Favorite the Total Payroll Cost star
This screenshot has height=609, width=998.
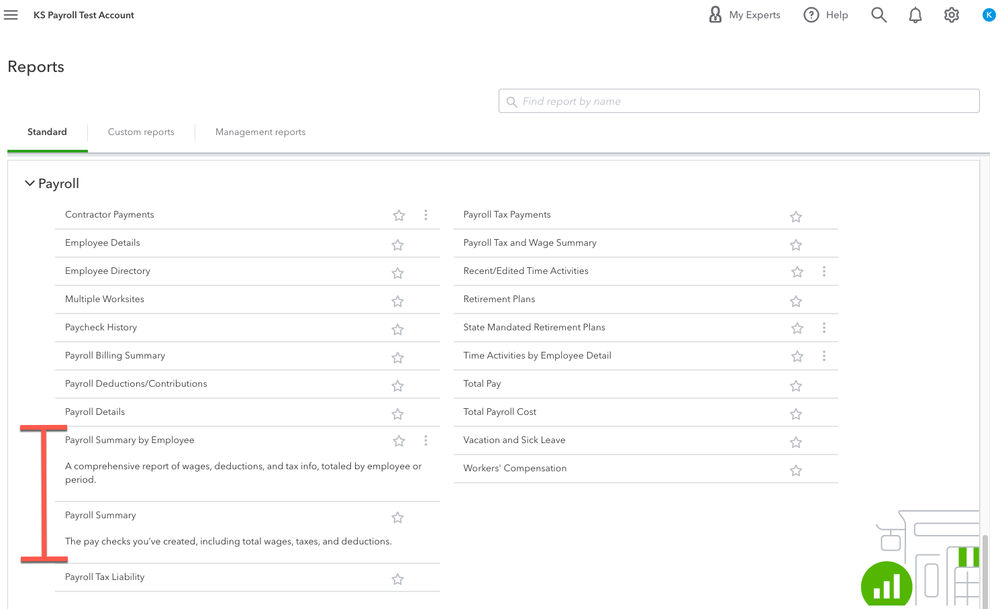tap(796, 414)
